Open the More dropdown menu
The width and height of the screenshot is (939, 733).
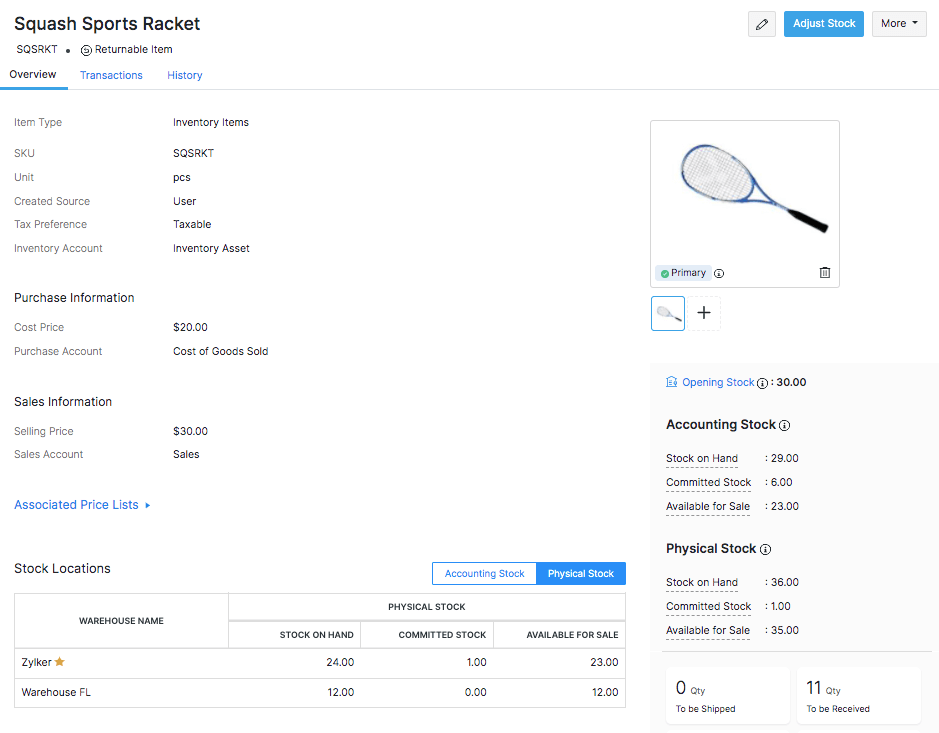[x=898, y=24]
